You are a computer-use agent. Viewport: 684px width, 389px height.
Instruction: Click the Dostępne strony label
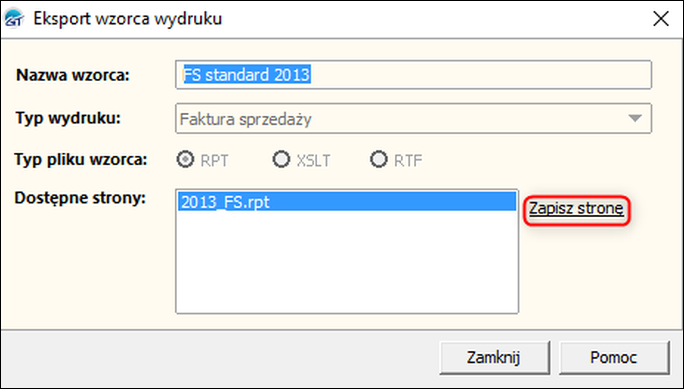80,198
